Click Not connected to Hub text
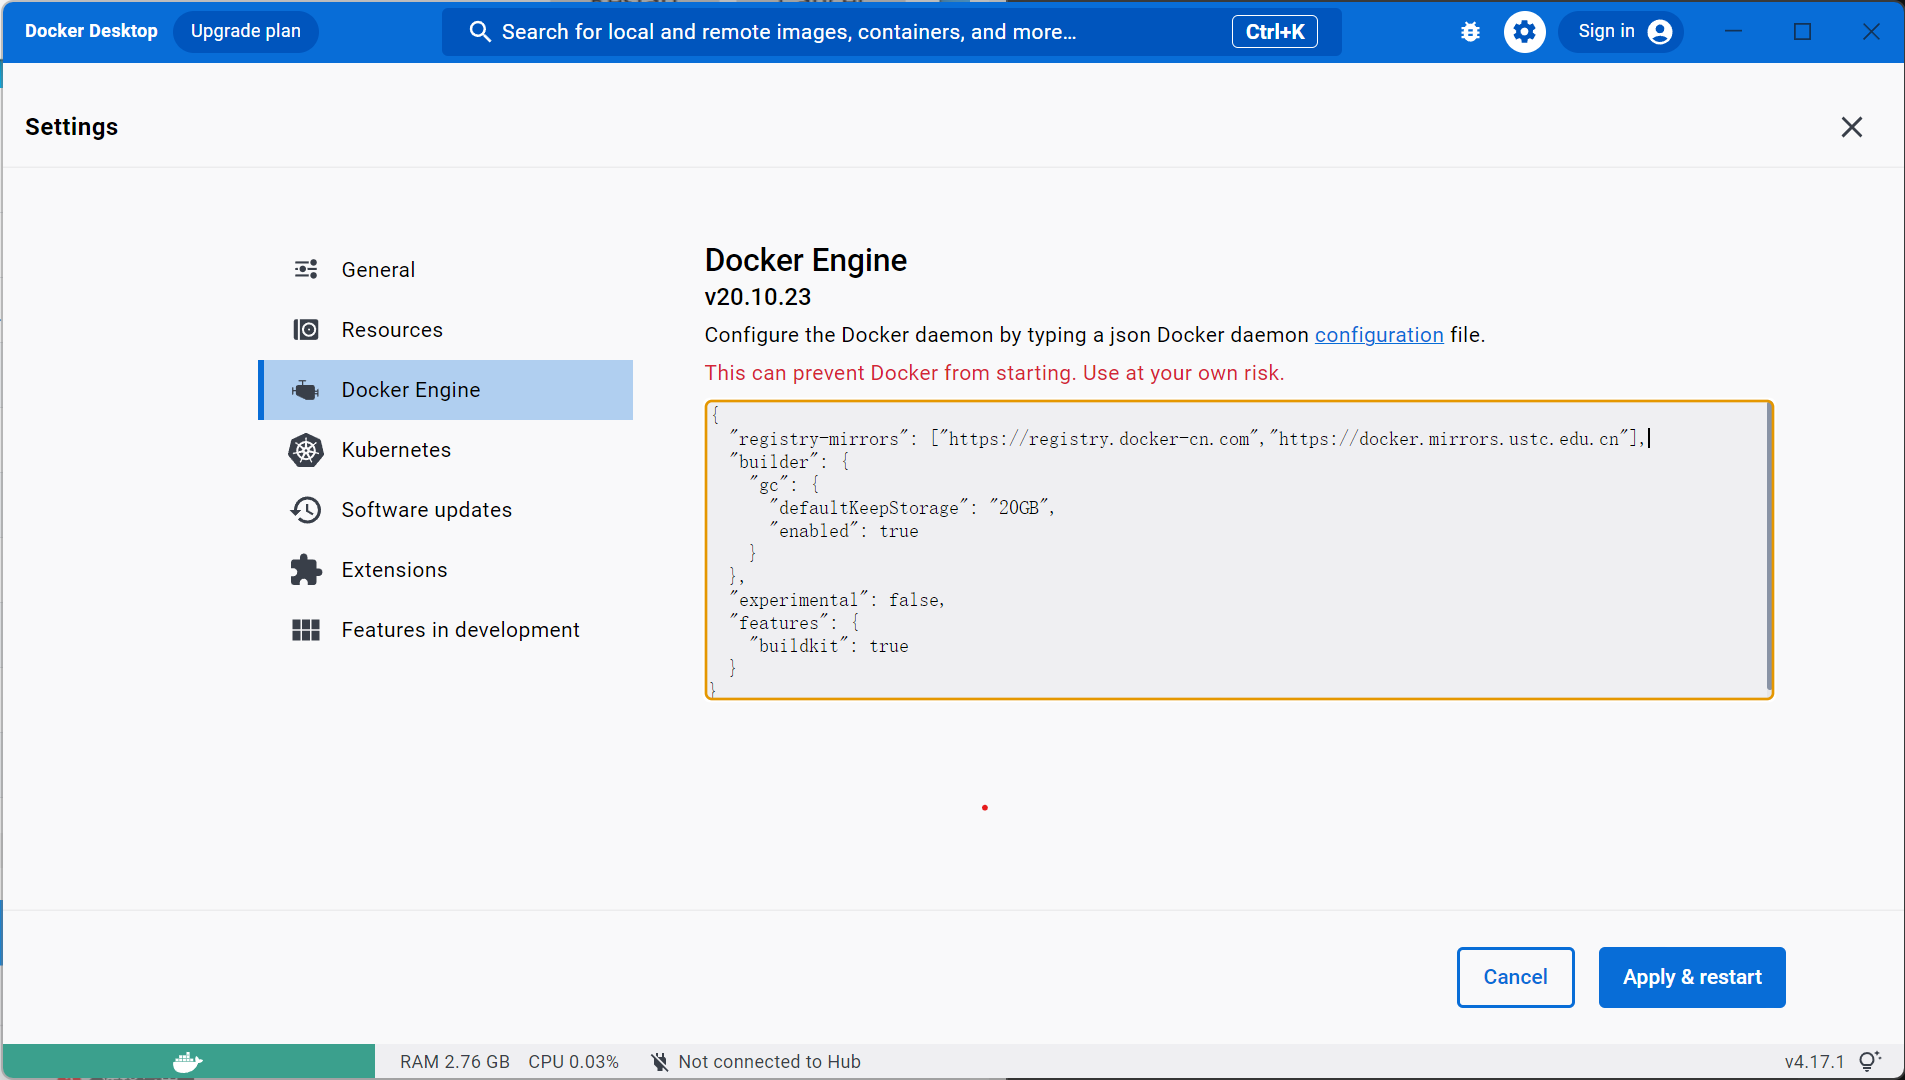 pyautogui.click(x=769, y=1062)
